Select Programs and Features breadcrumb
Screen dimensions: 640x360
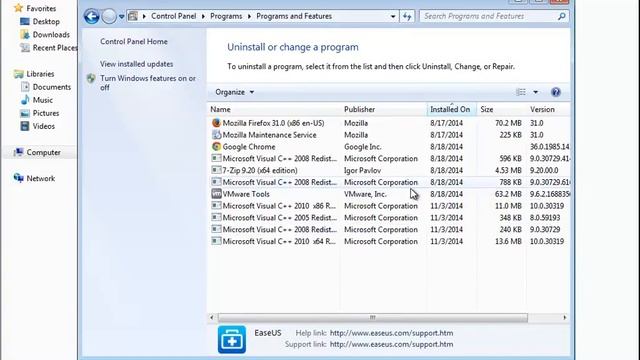tap(294, 16)
